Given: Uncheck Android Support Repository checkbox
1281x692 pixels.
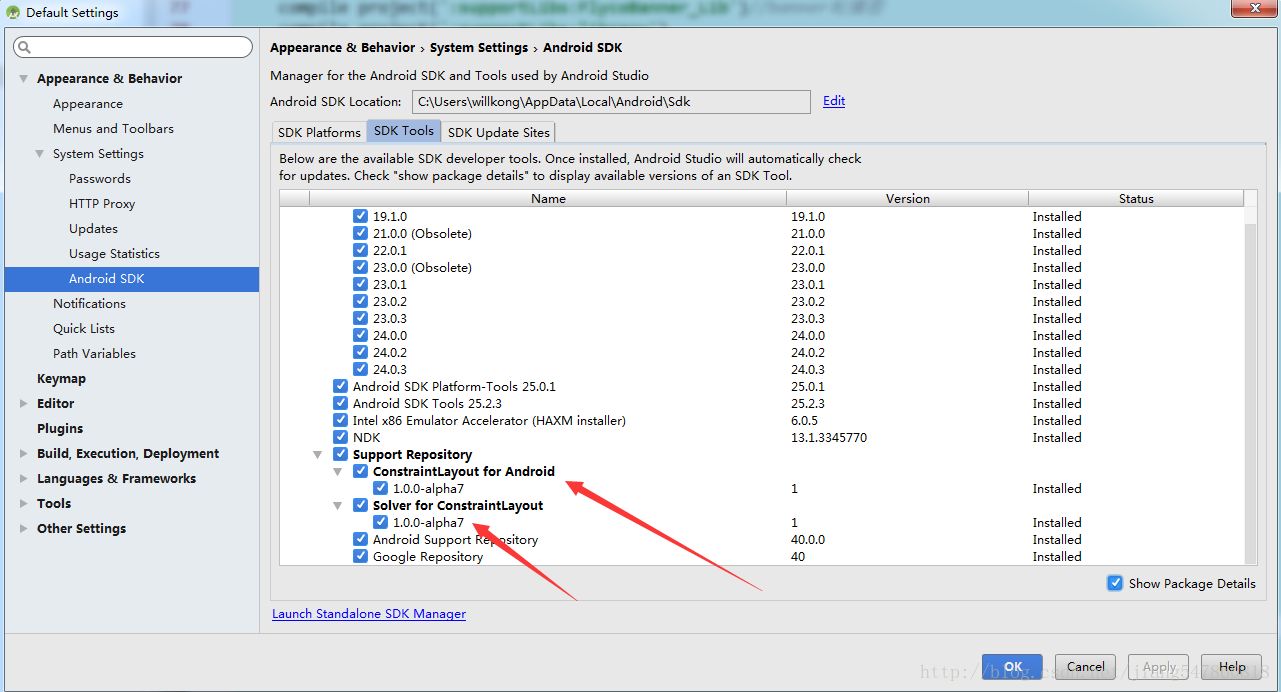Looking at the screenshot, I should tap(360, 539).
